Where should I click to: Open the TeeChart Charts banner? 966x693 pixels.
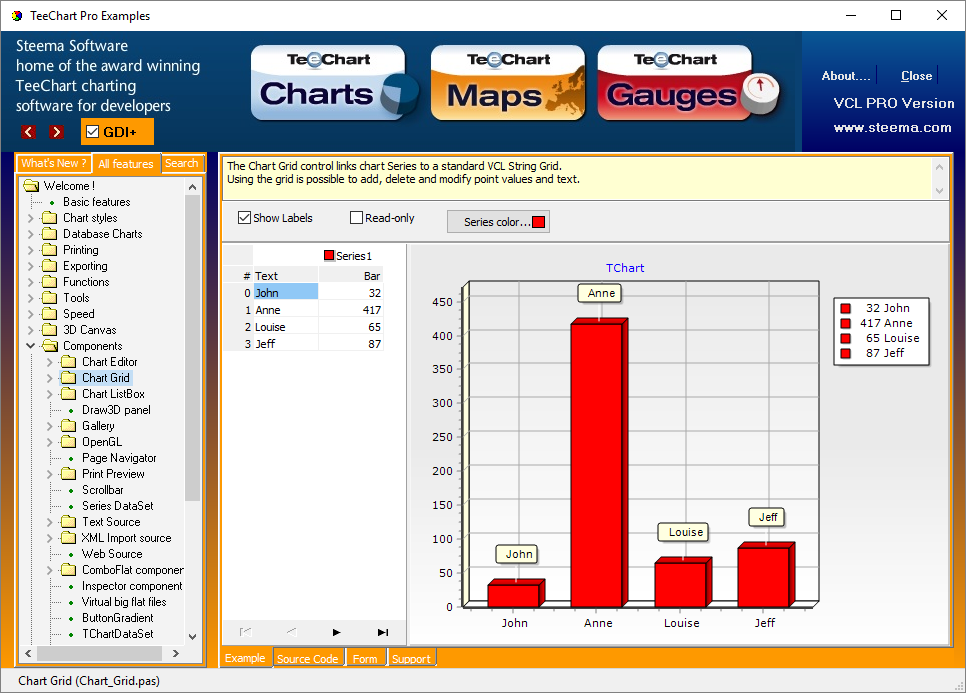pyautogui.click(x=333, y=83)
